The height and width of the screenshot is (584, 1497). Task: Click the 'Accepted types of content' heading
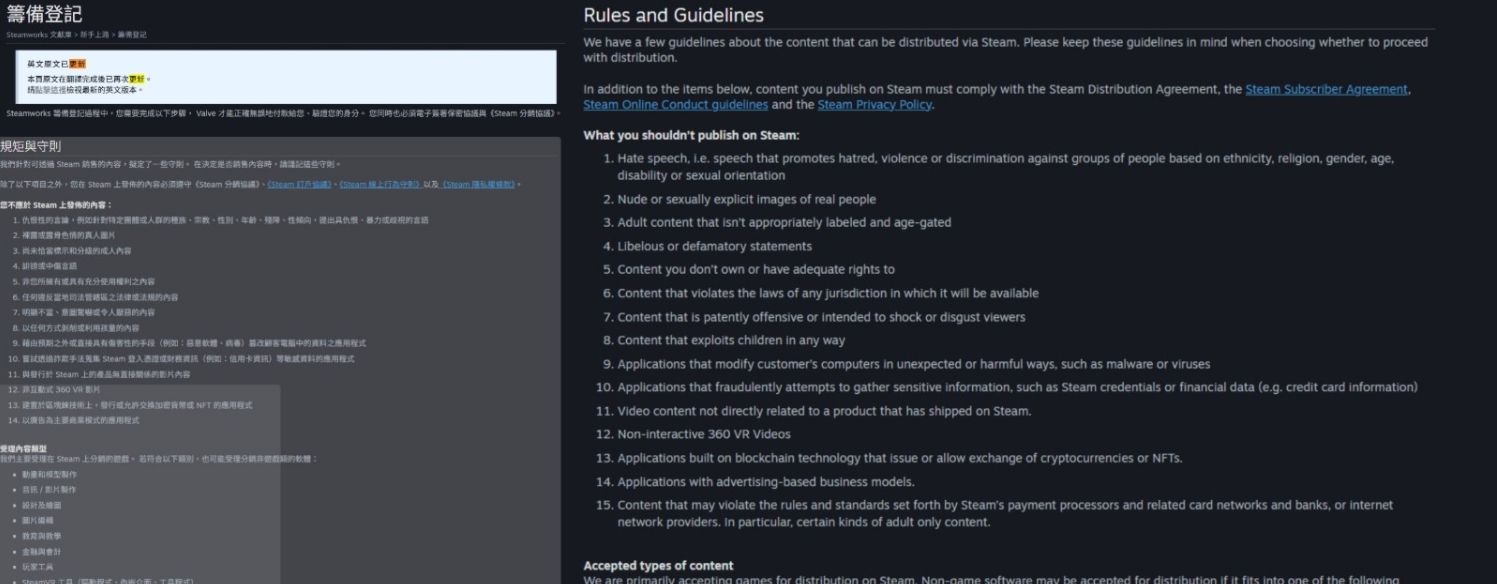tap(658, 566)
